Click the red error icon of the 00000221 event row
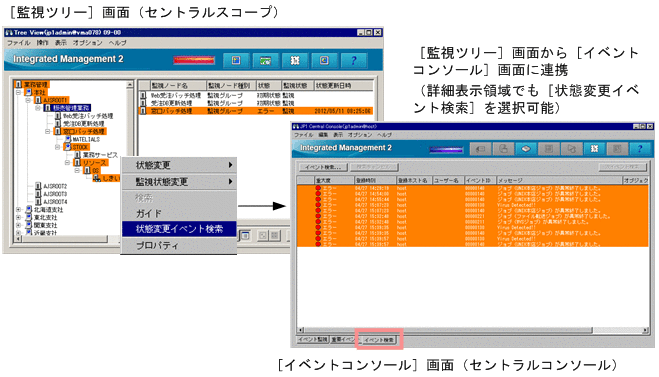659x377 pixels. pyautogui.click(x=318, y=216)
